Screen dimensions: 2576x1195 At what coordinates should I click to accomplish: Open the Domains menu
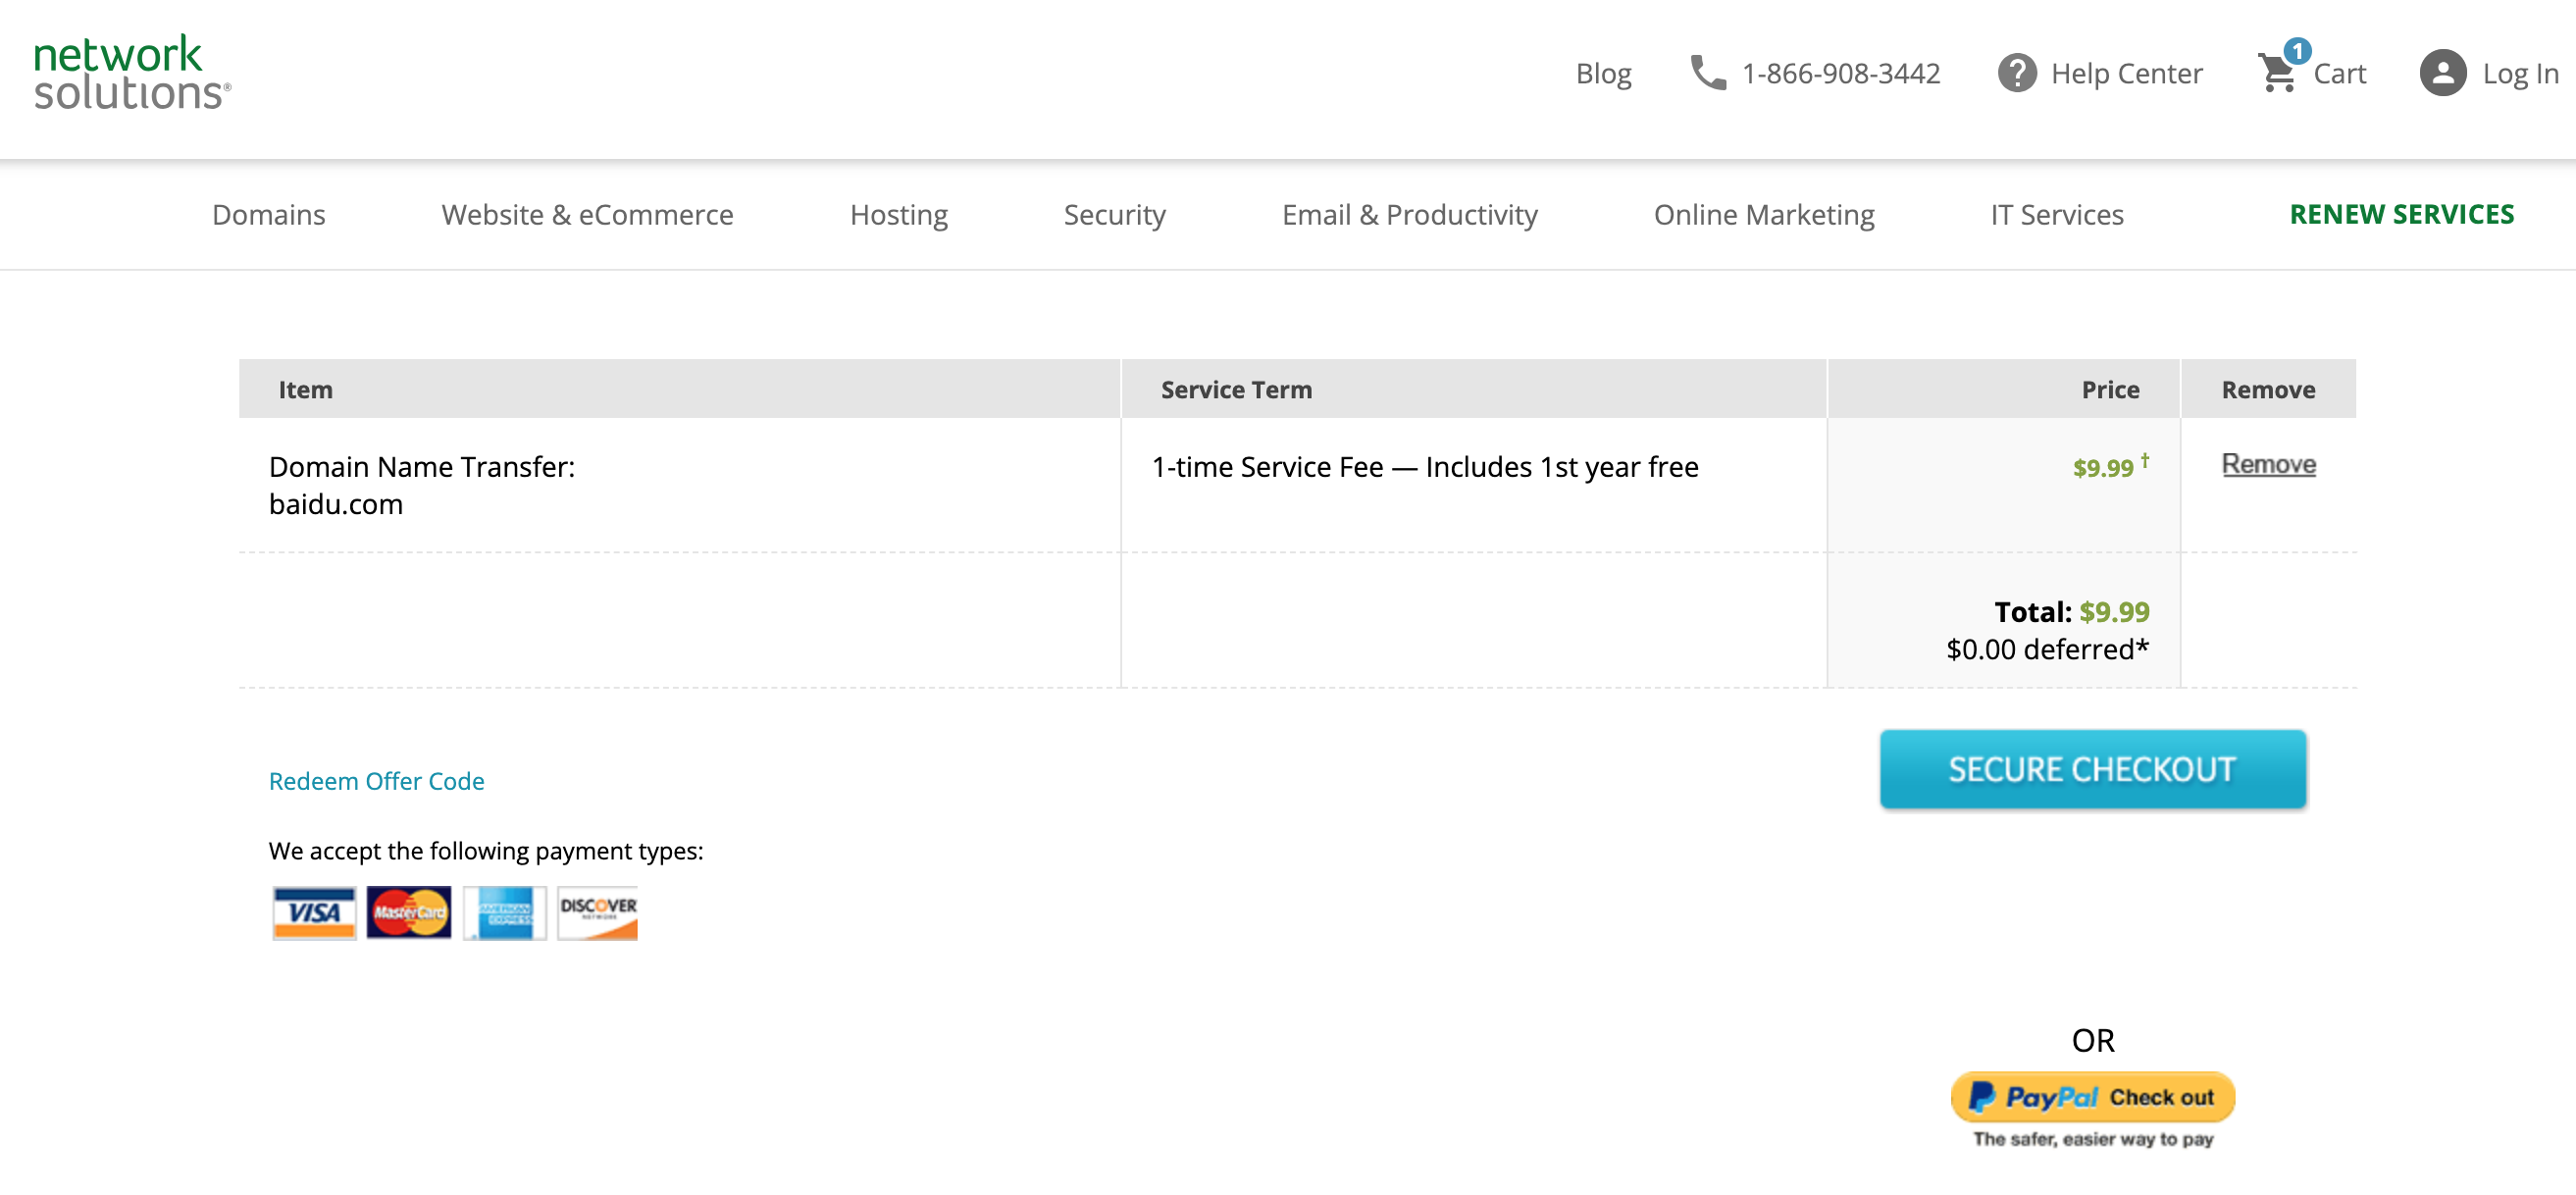(268, 214)
